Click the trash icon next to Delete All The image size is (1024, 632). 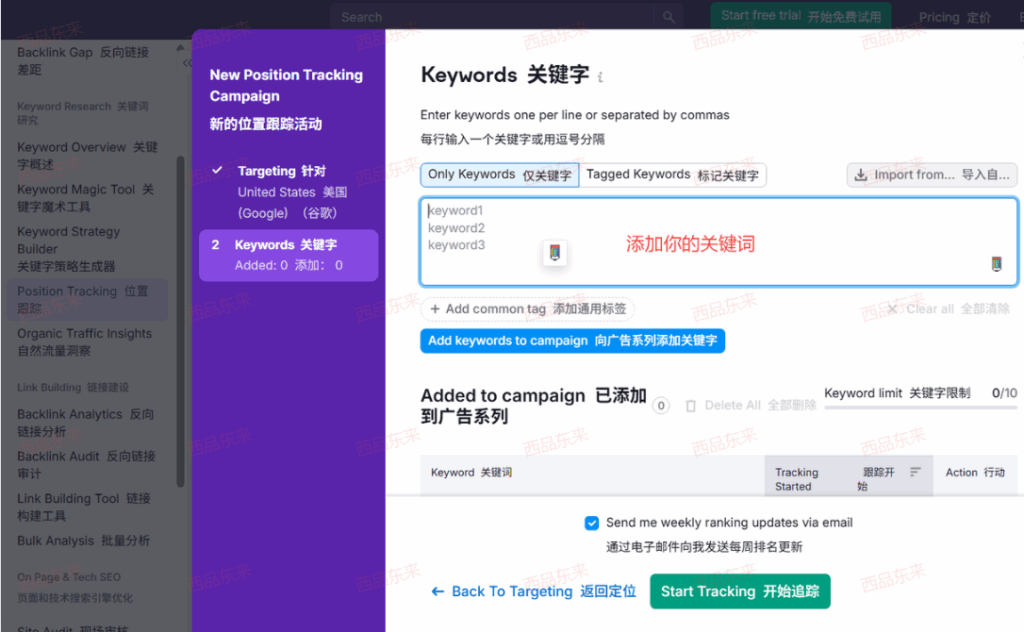(x=690, y=406)
